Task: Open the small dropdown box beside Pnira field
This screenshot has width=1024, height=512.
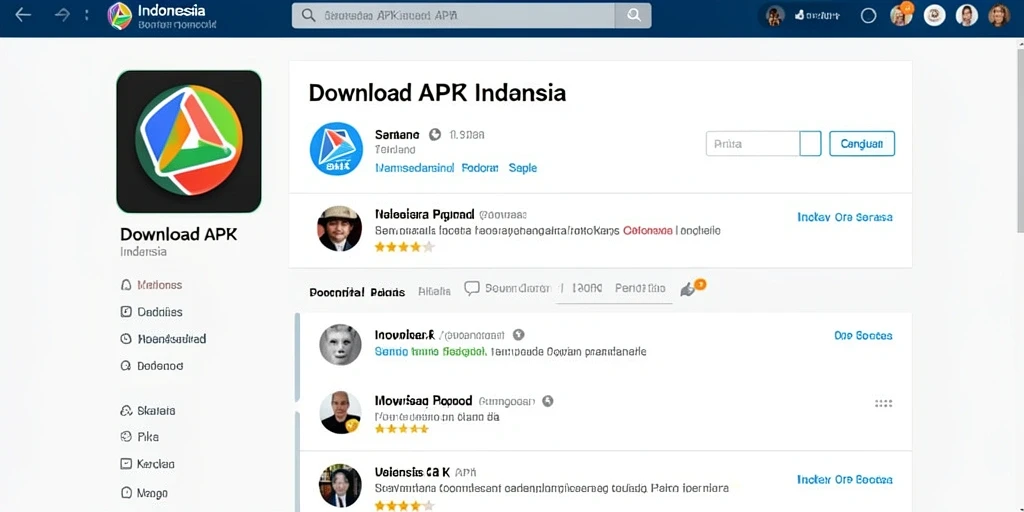Action: pos(810,144)
